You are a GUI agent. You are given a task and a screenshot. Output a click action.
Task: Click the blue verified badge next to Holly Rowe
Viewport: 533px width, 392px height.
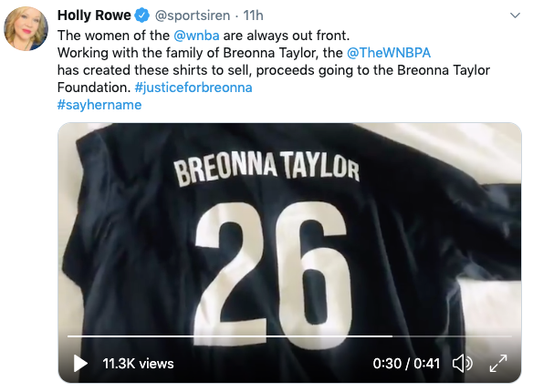pos(142,15)
